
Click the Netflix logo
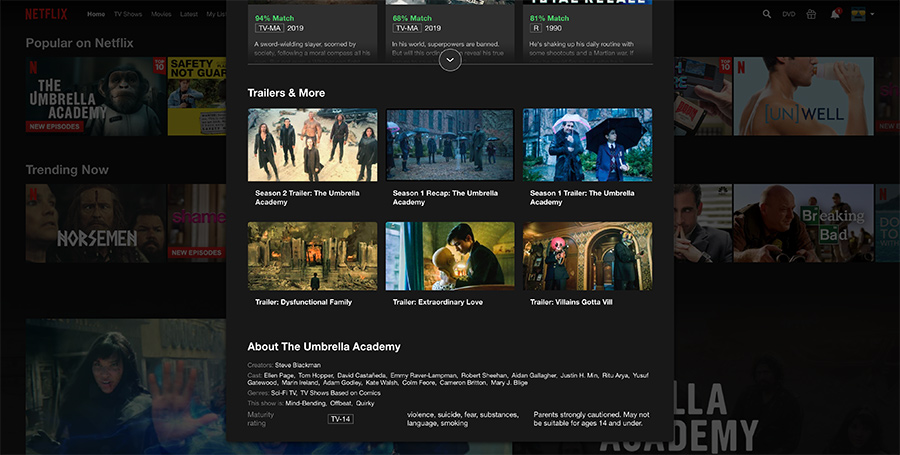[46, 14]
